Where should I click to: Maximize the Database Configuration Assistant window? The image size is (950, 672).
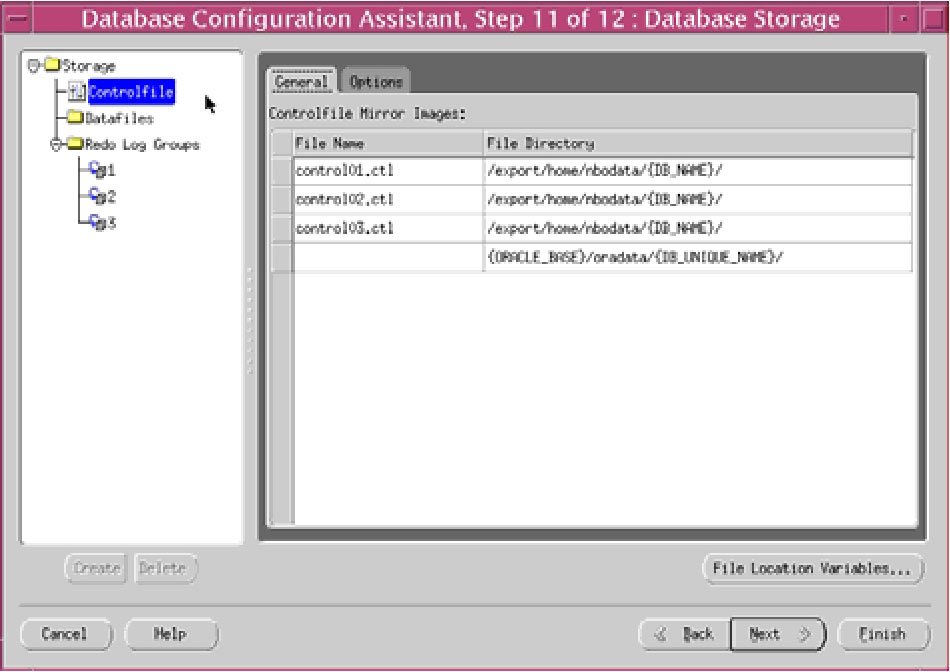point(934,19)
